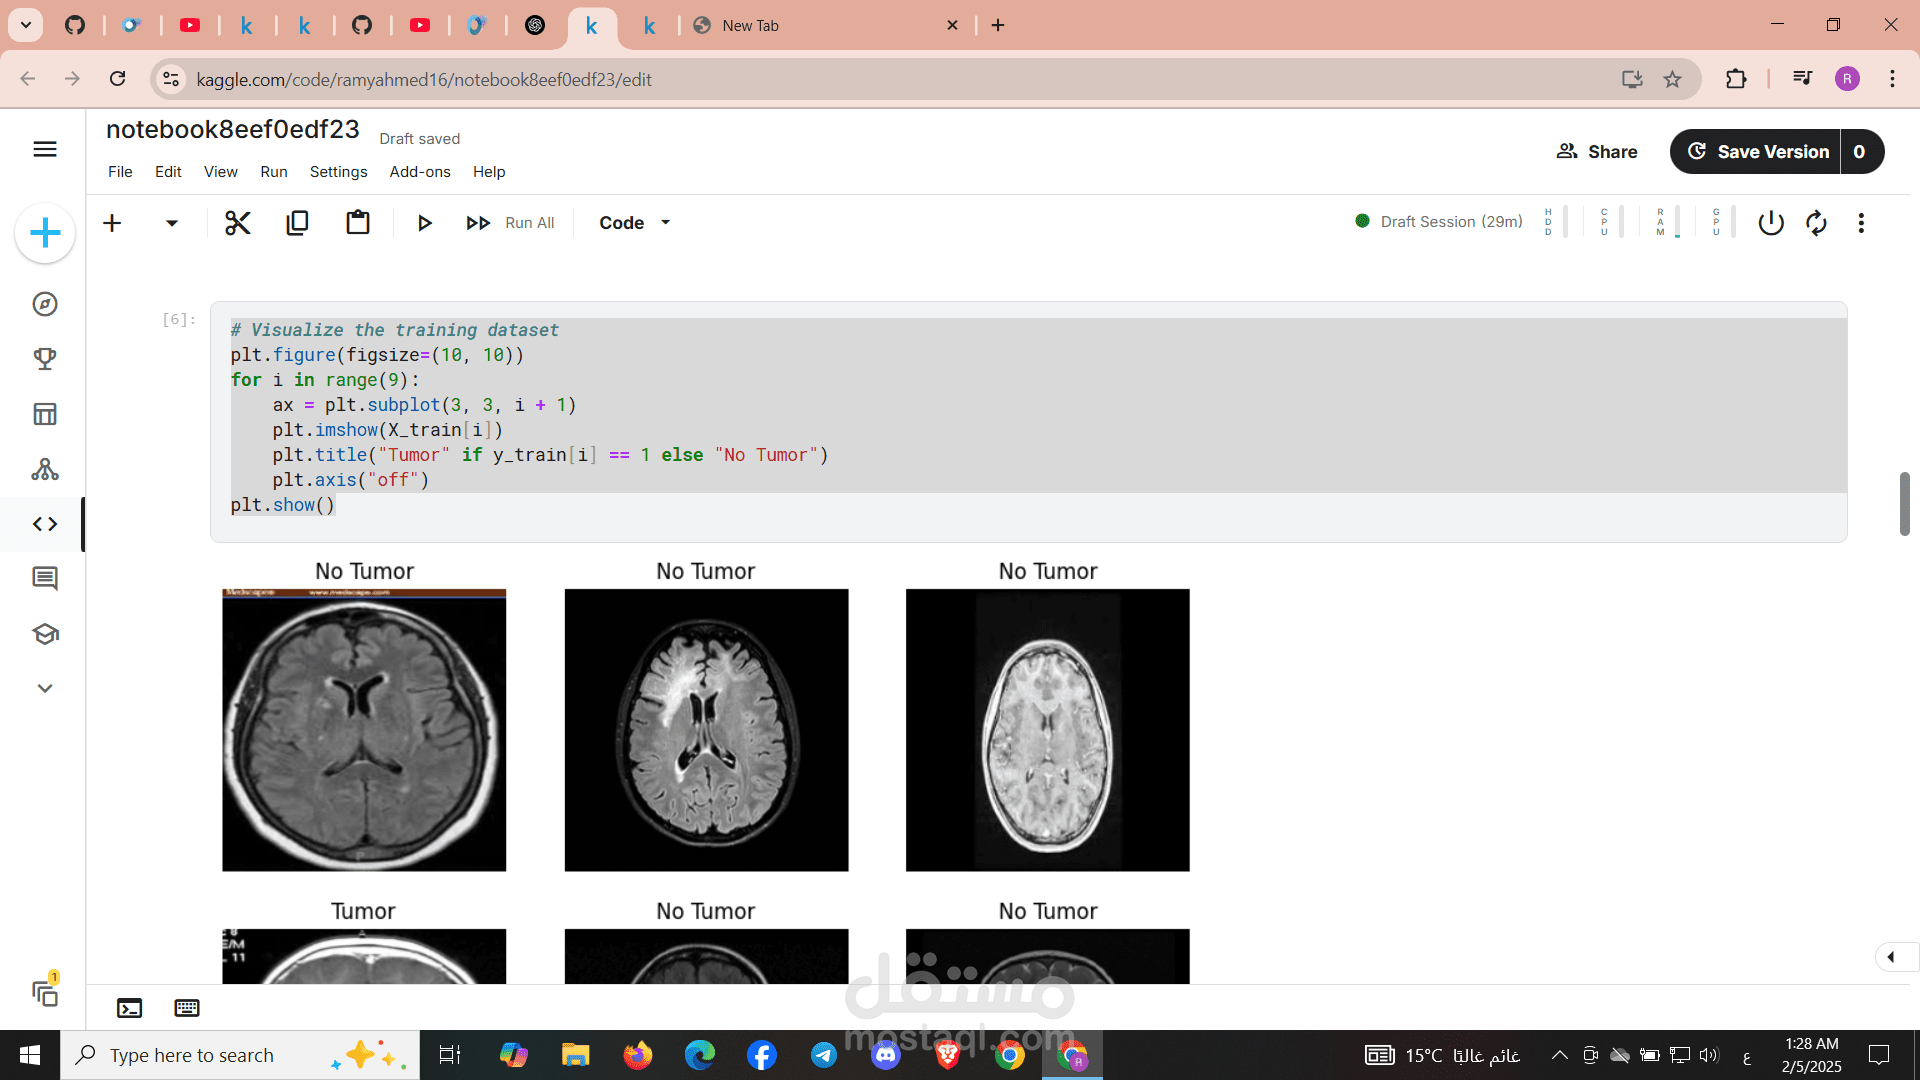Run the current cell
Viewport: 1920px width, 1080px height.
tap(425, 223)
